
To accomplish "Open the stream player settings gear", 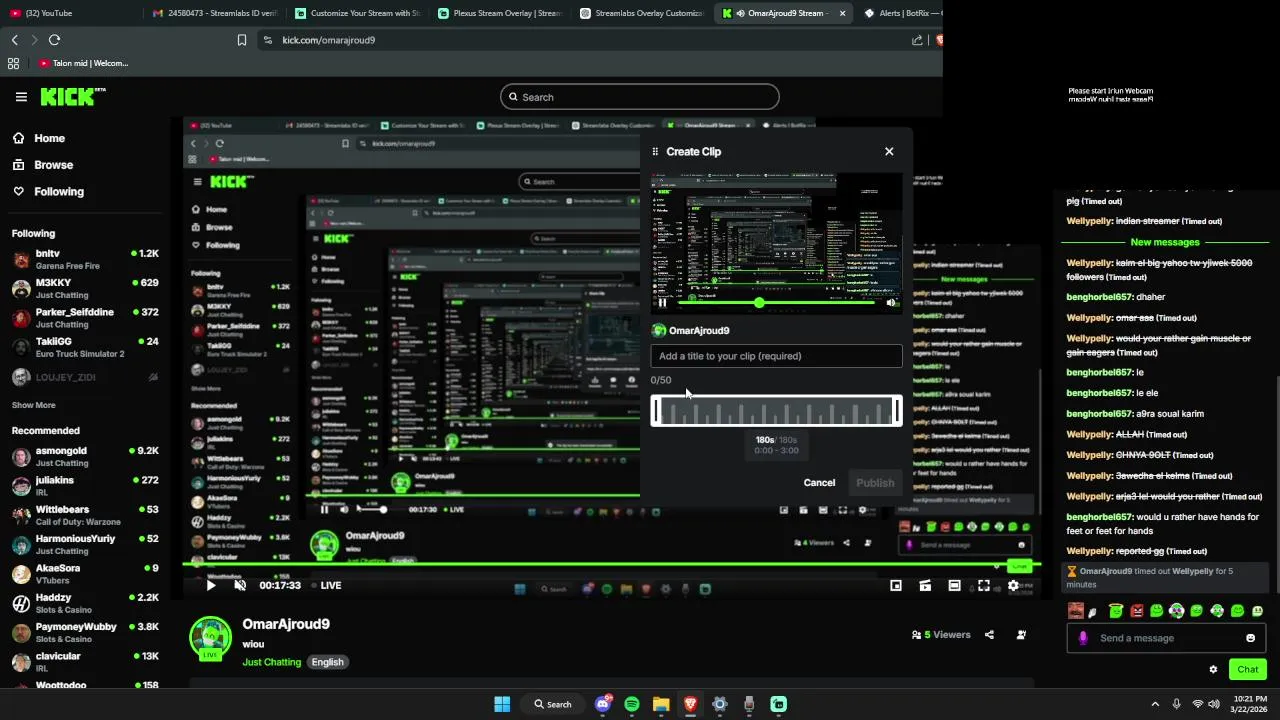I will pyautogui.click(x=1013, y=586).
